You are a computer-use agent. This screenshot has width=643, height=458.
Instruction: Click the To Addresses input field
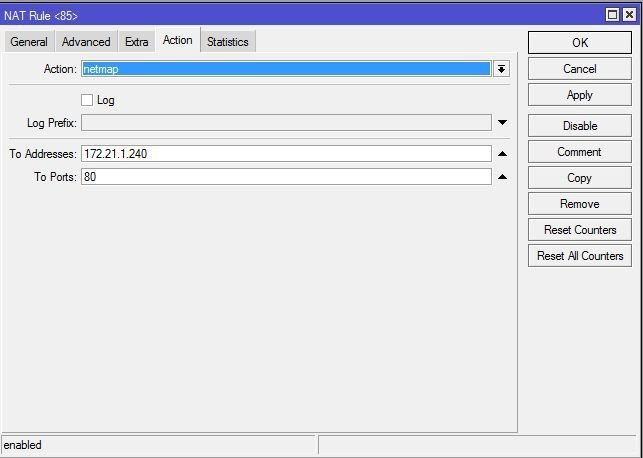pos(286,154)
